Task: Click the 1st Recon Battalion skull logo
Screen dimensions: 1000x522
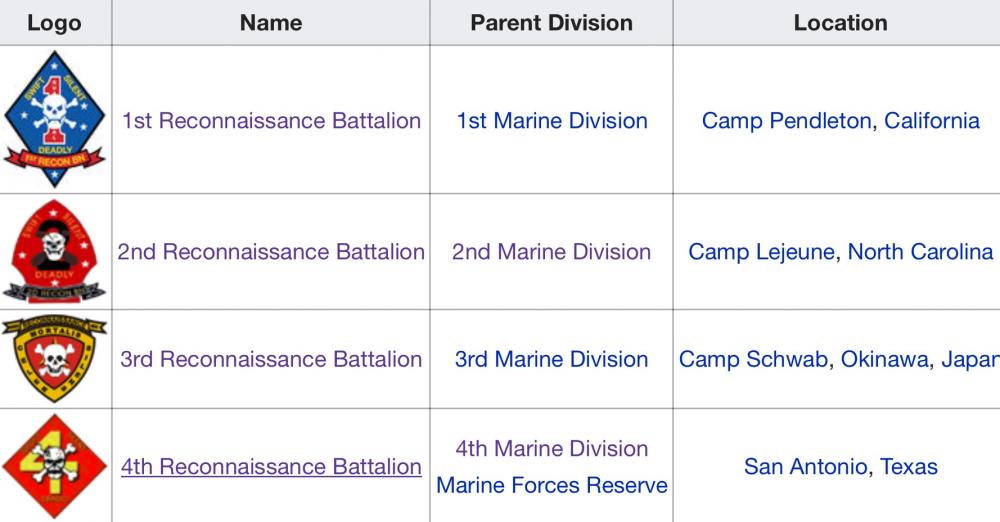Action: coord(55,121)
